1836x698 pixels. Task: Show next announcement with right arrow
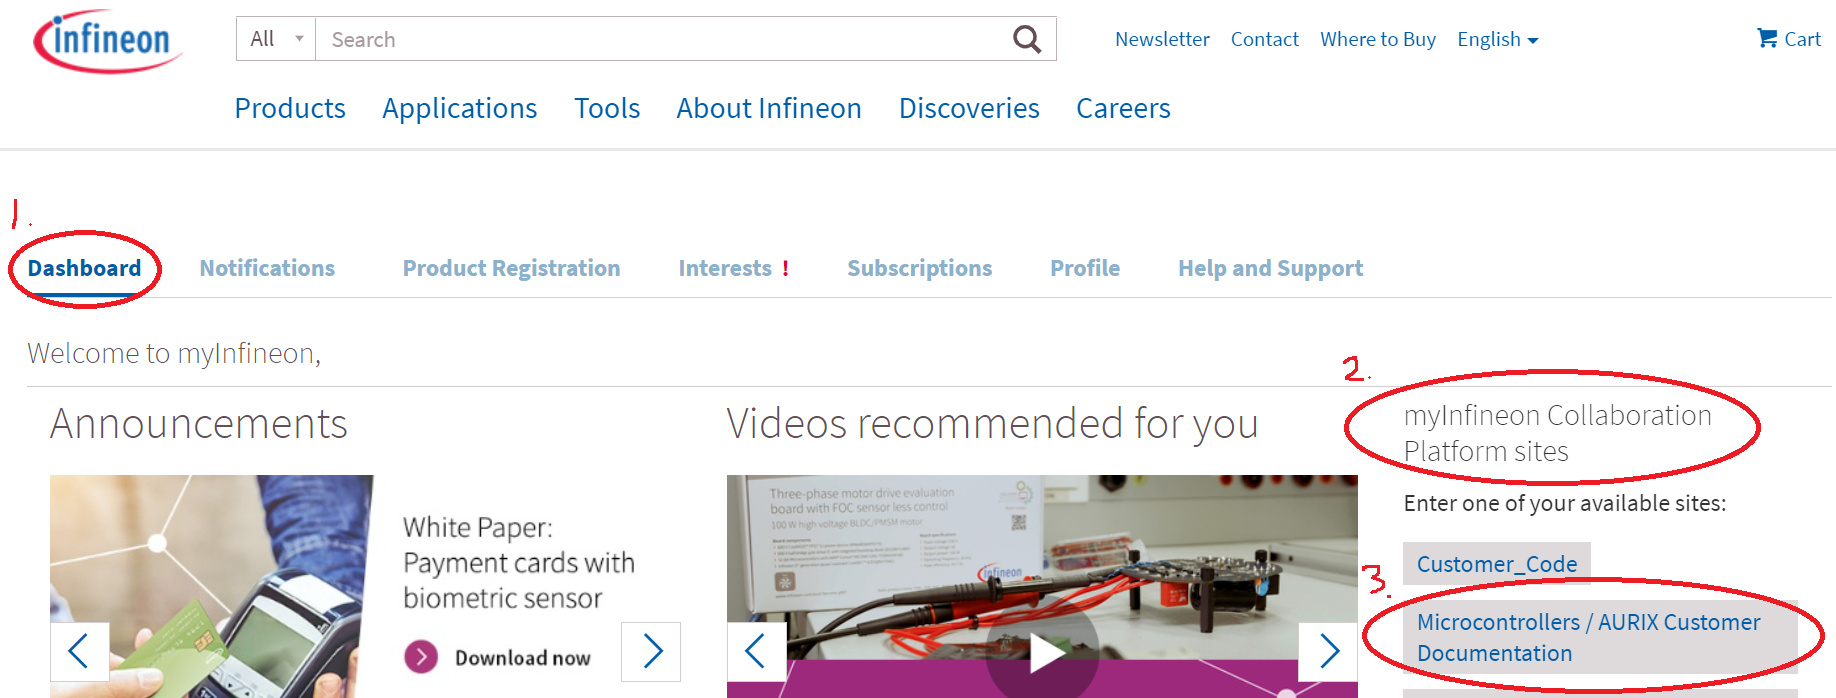click(x=651, y=651)
